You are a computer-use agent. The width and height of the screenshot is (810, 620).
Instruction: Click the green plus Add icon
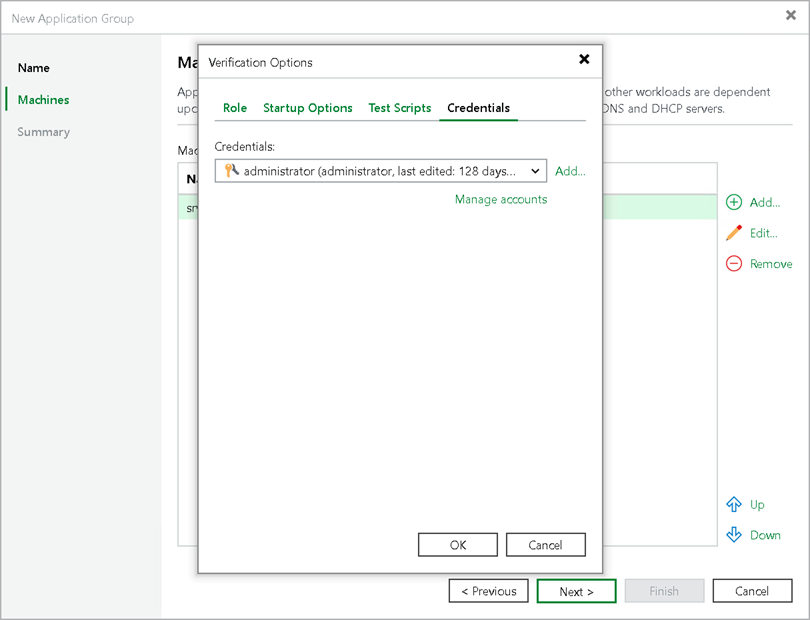[734, 202]
